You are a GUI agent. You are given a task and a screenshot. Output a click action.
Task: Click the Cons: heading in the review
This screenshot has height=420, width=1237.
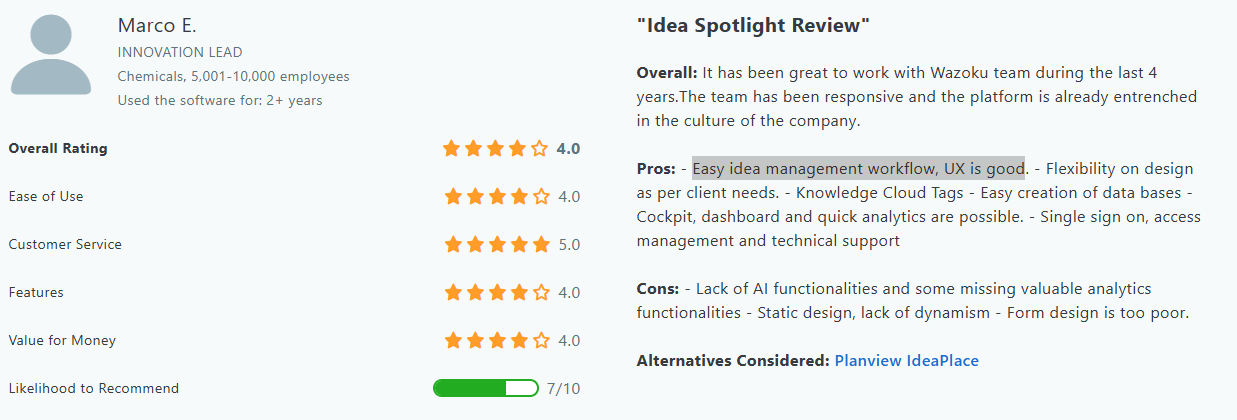[x=659, y=289]
